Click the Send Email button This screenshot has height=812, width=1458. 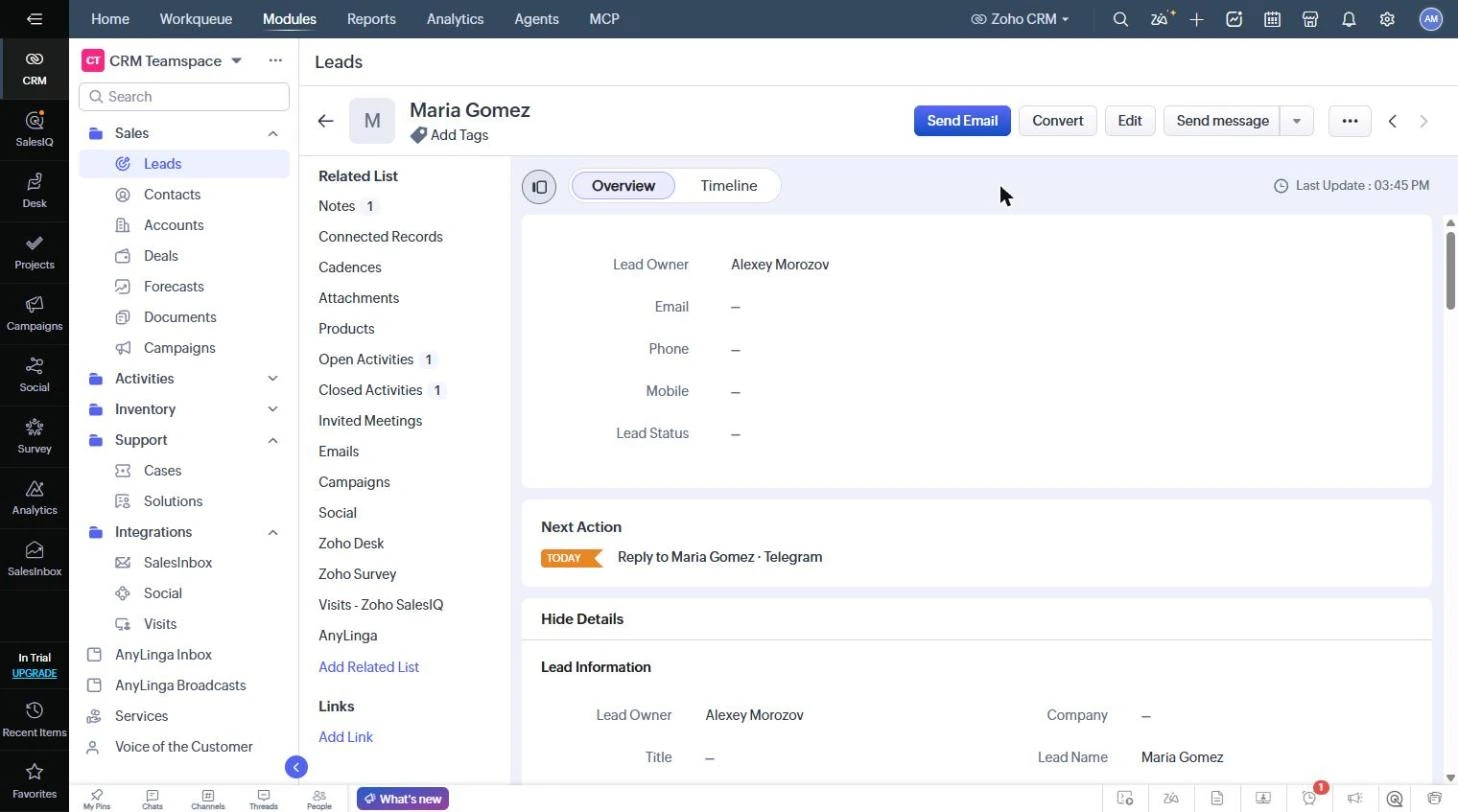click(962, 121)
